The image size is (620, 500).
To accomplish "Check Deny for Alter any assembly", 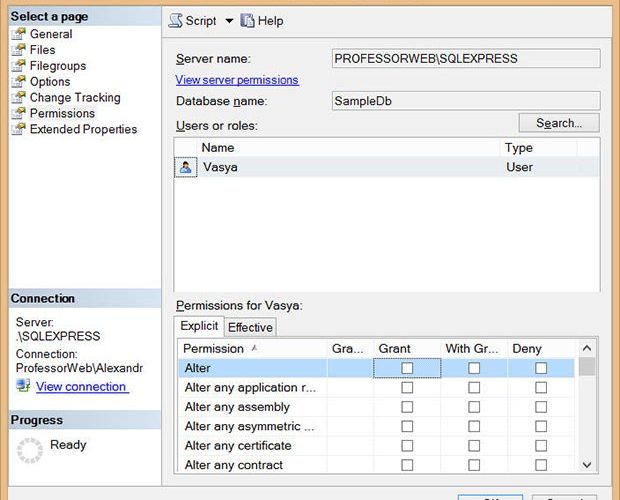I will [x=541, y=407].
